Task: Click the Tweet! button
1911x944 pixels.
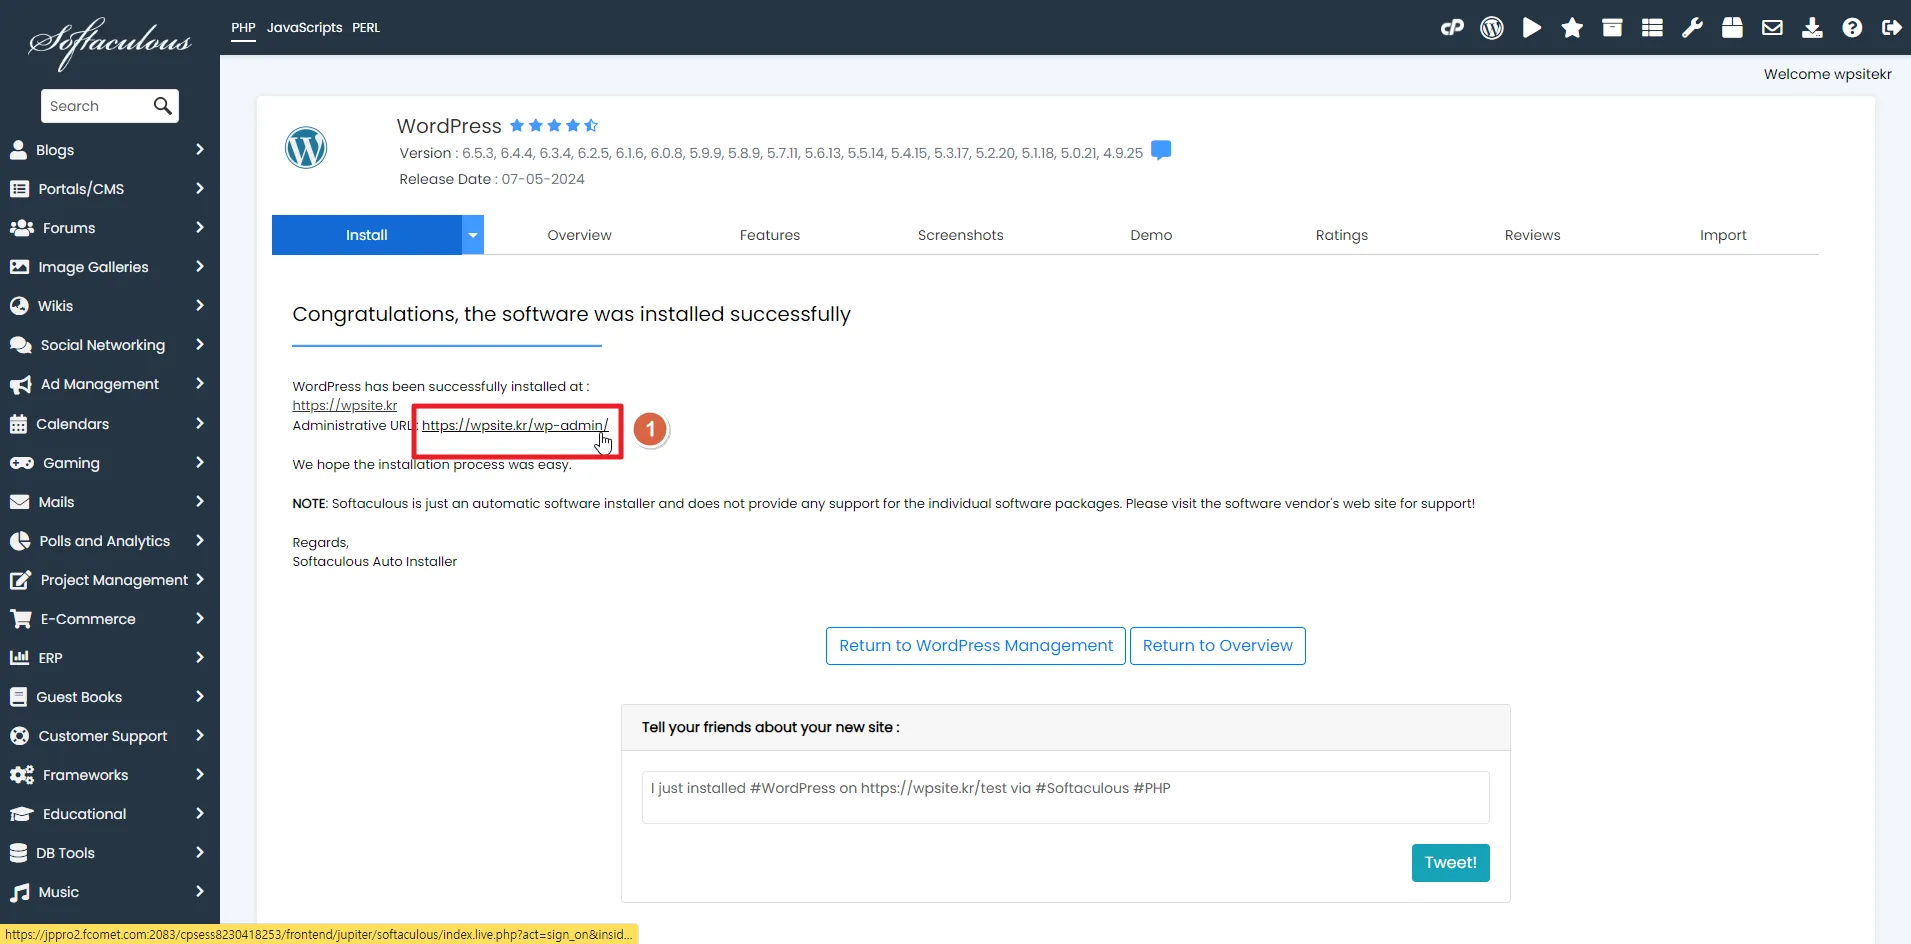Action: pos(1451,863)
